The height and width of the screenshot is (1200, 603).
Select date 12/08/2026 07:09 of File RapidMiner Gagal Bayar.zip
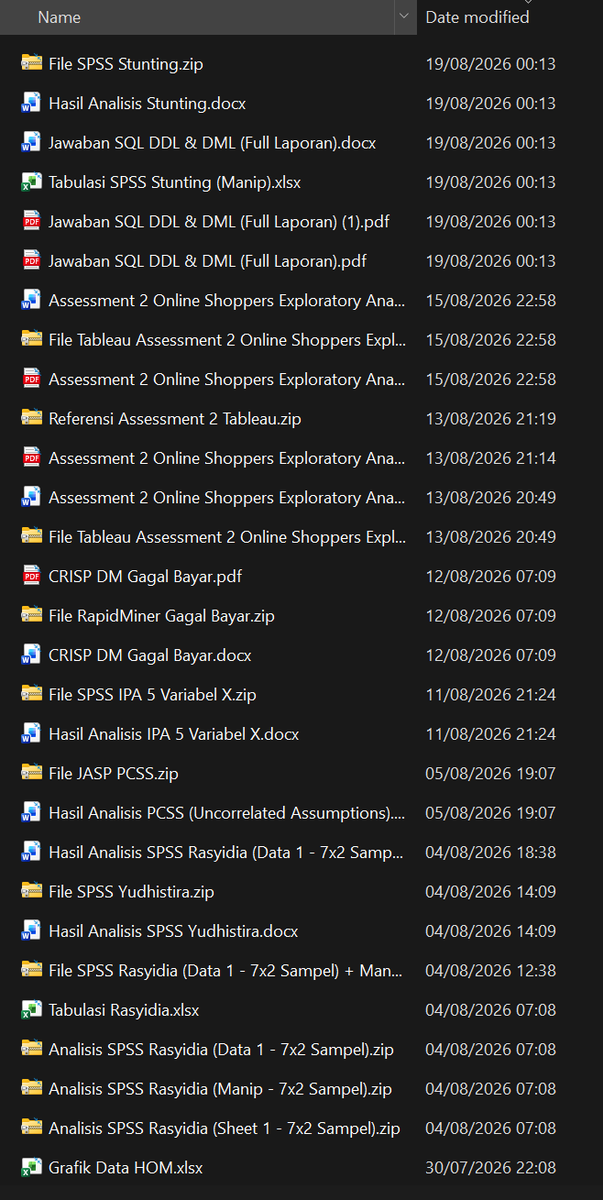pos(491,616)
